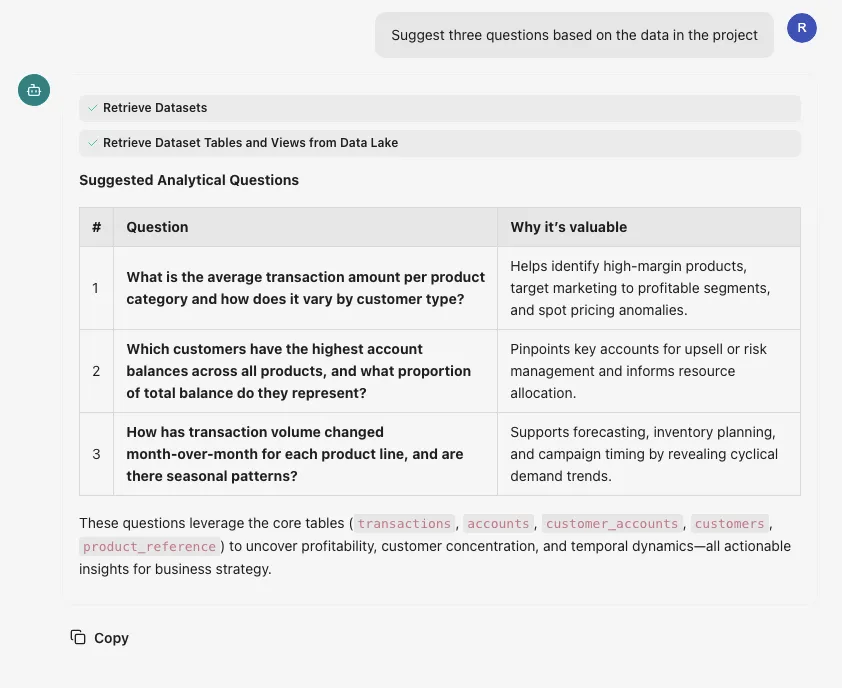Click the Question column header
The image size is (842, 688).
click(157, 227)
